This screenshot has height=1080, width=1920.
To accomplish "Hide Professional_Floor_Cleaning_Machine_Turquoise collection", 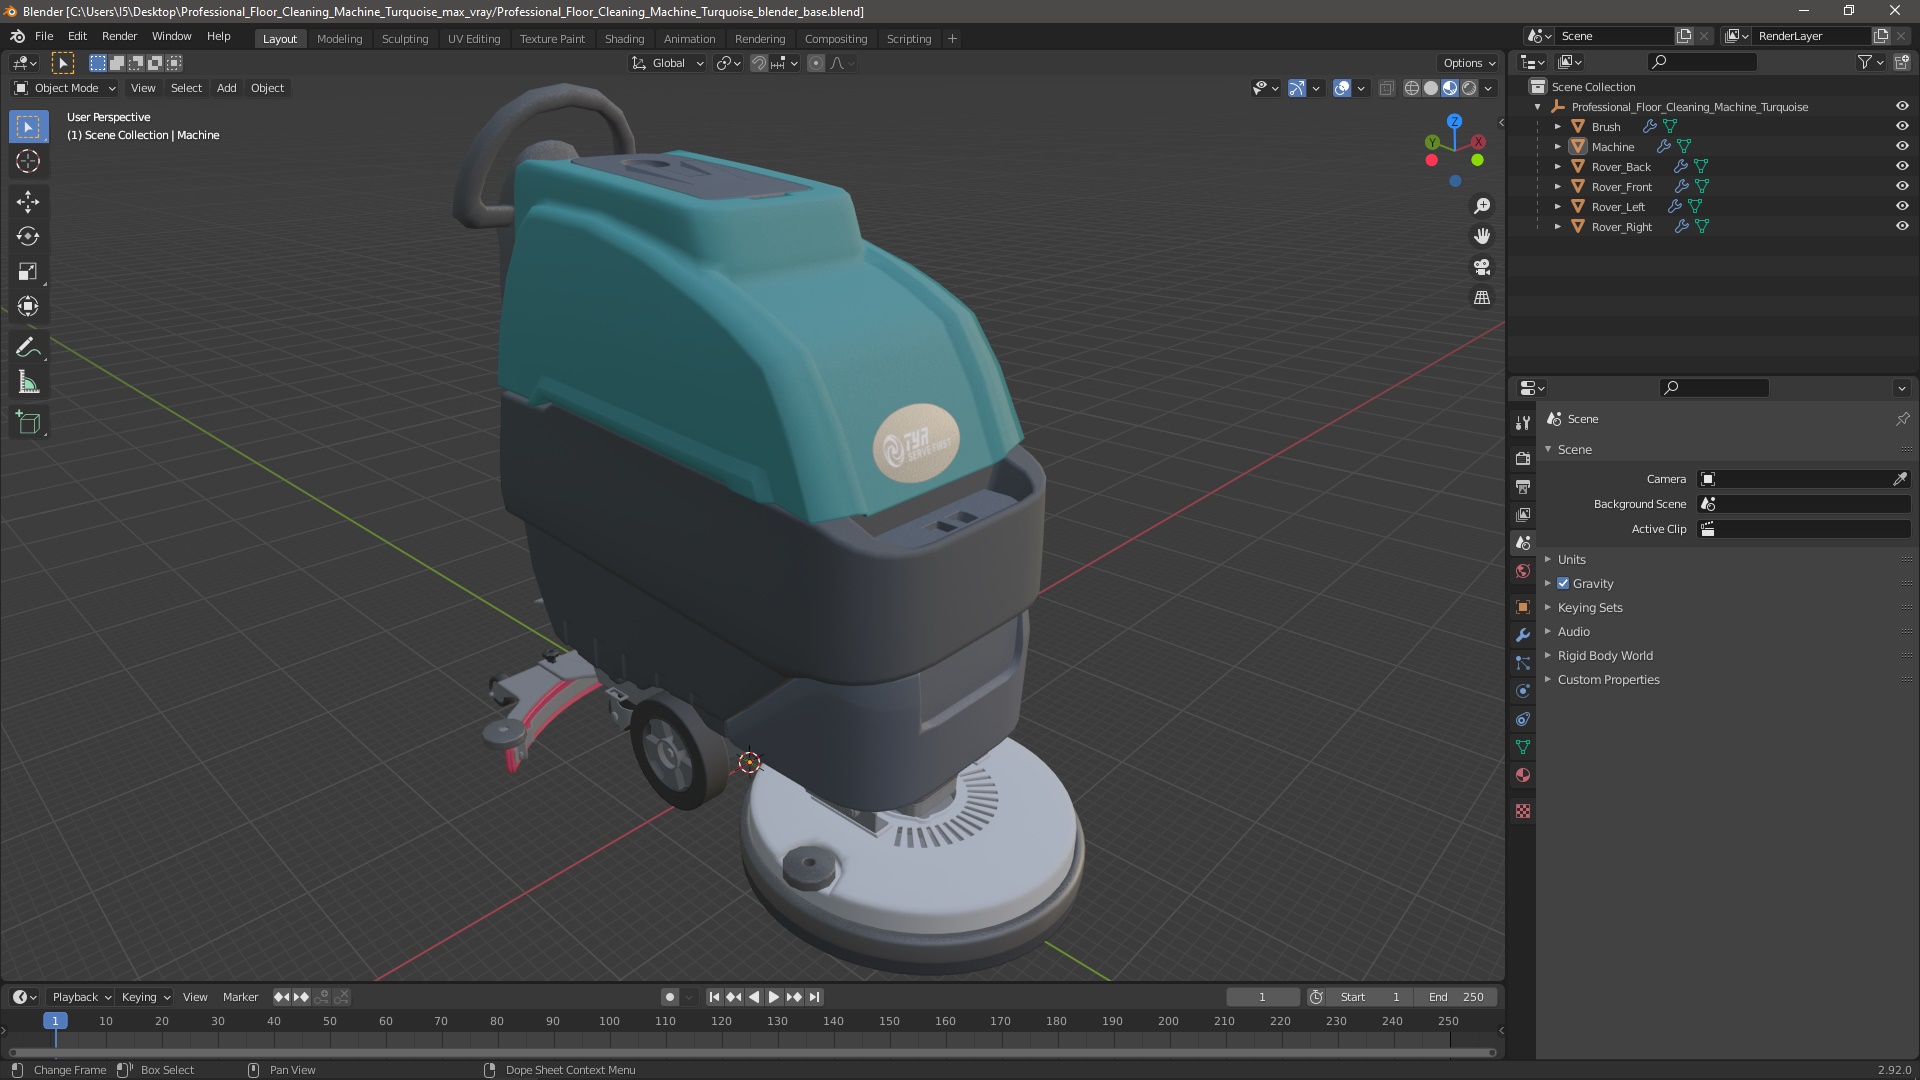I will (1902, 106).
